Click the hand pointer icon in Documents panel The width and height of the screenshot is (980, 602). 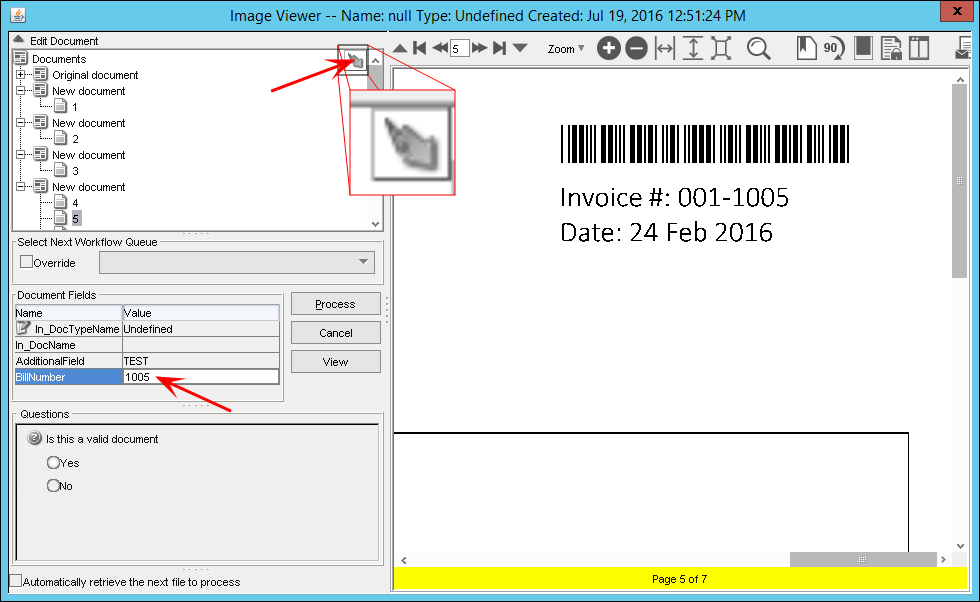point(354,60)
